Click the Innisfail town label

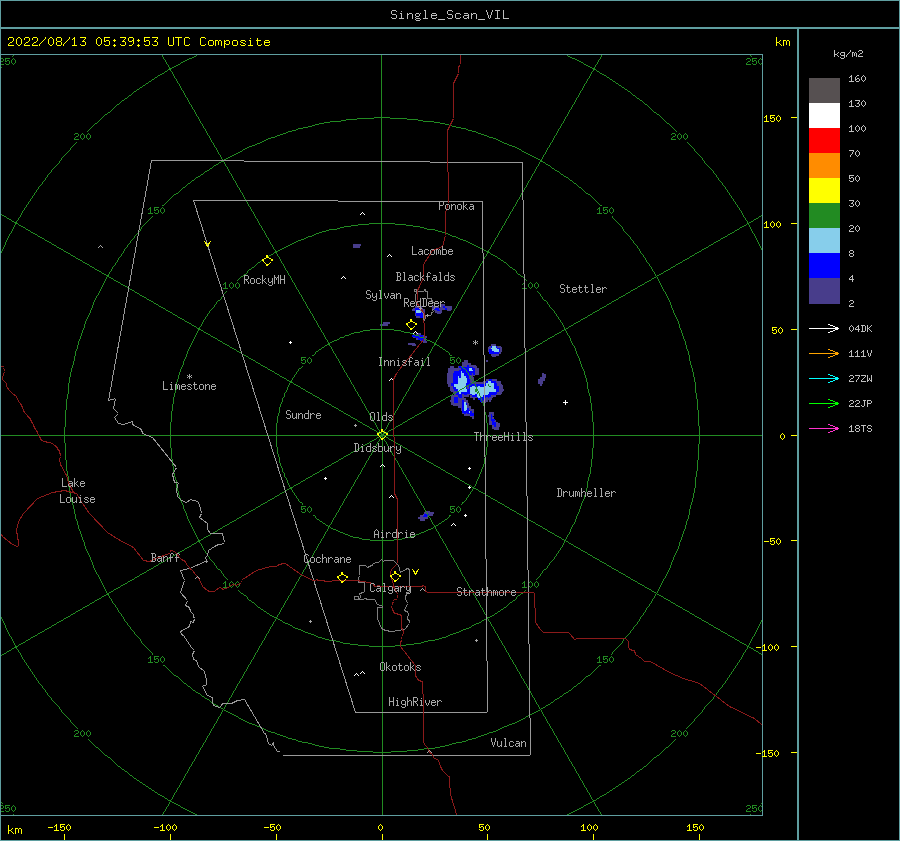[404, 362]
